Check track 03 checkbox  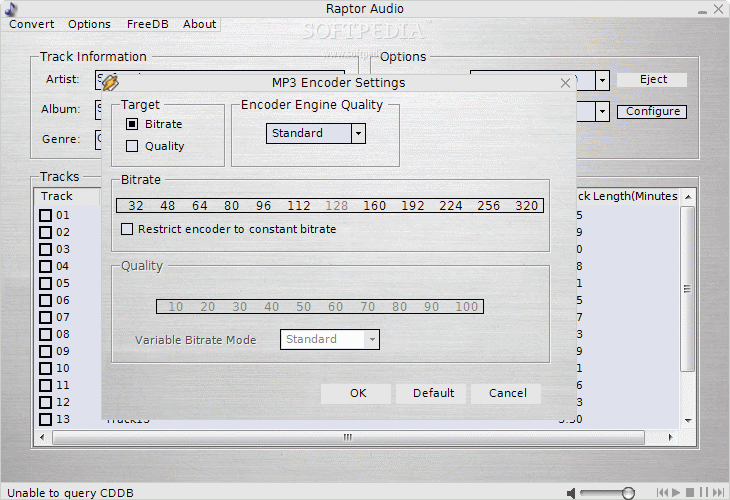pyautogui.click(x=45, y=249)
